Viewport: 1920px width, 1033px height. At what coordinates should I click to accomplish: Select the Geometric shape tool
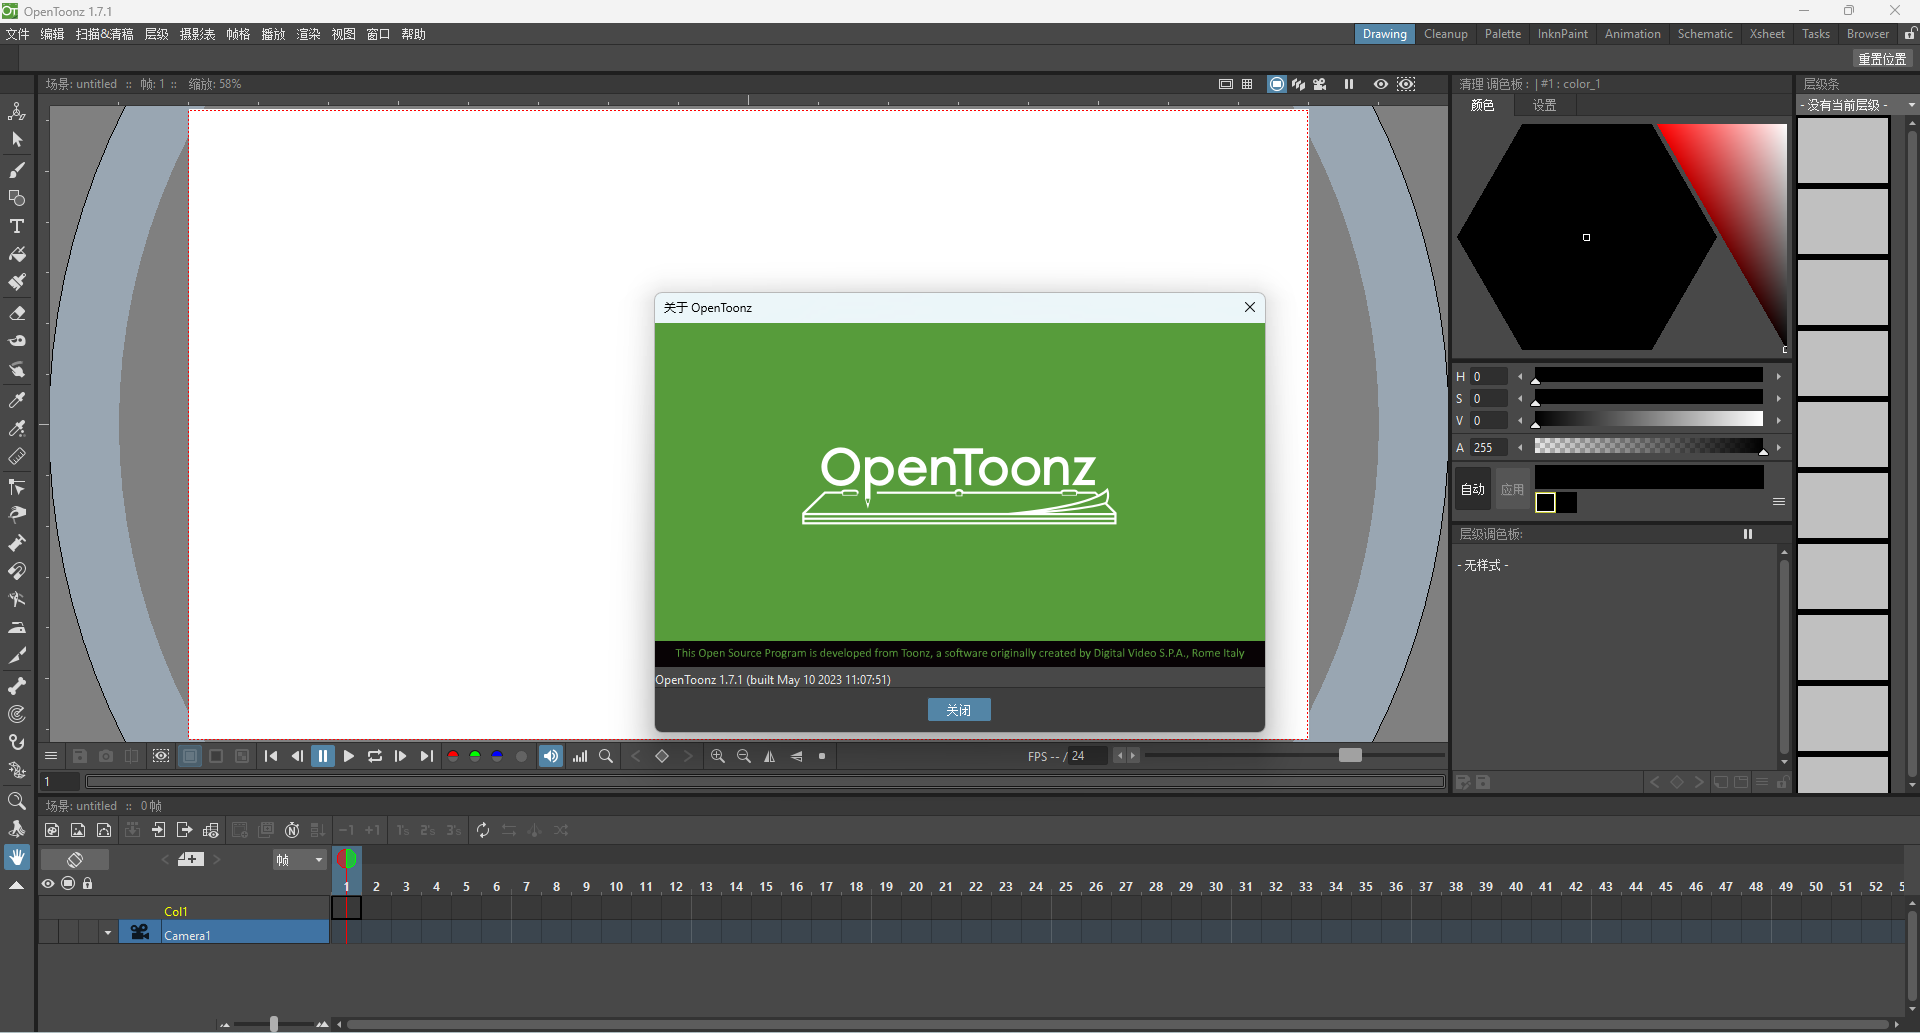click(17, 198)
